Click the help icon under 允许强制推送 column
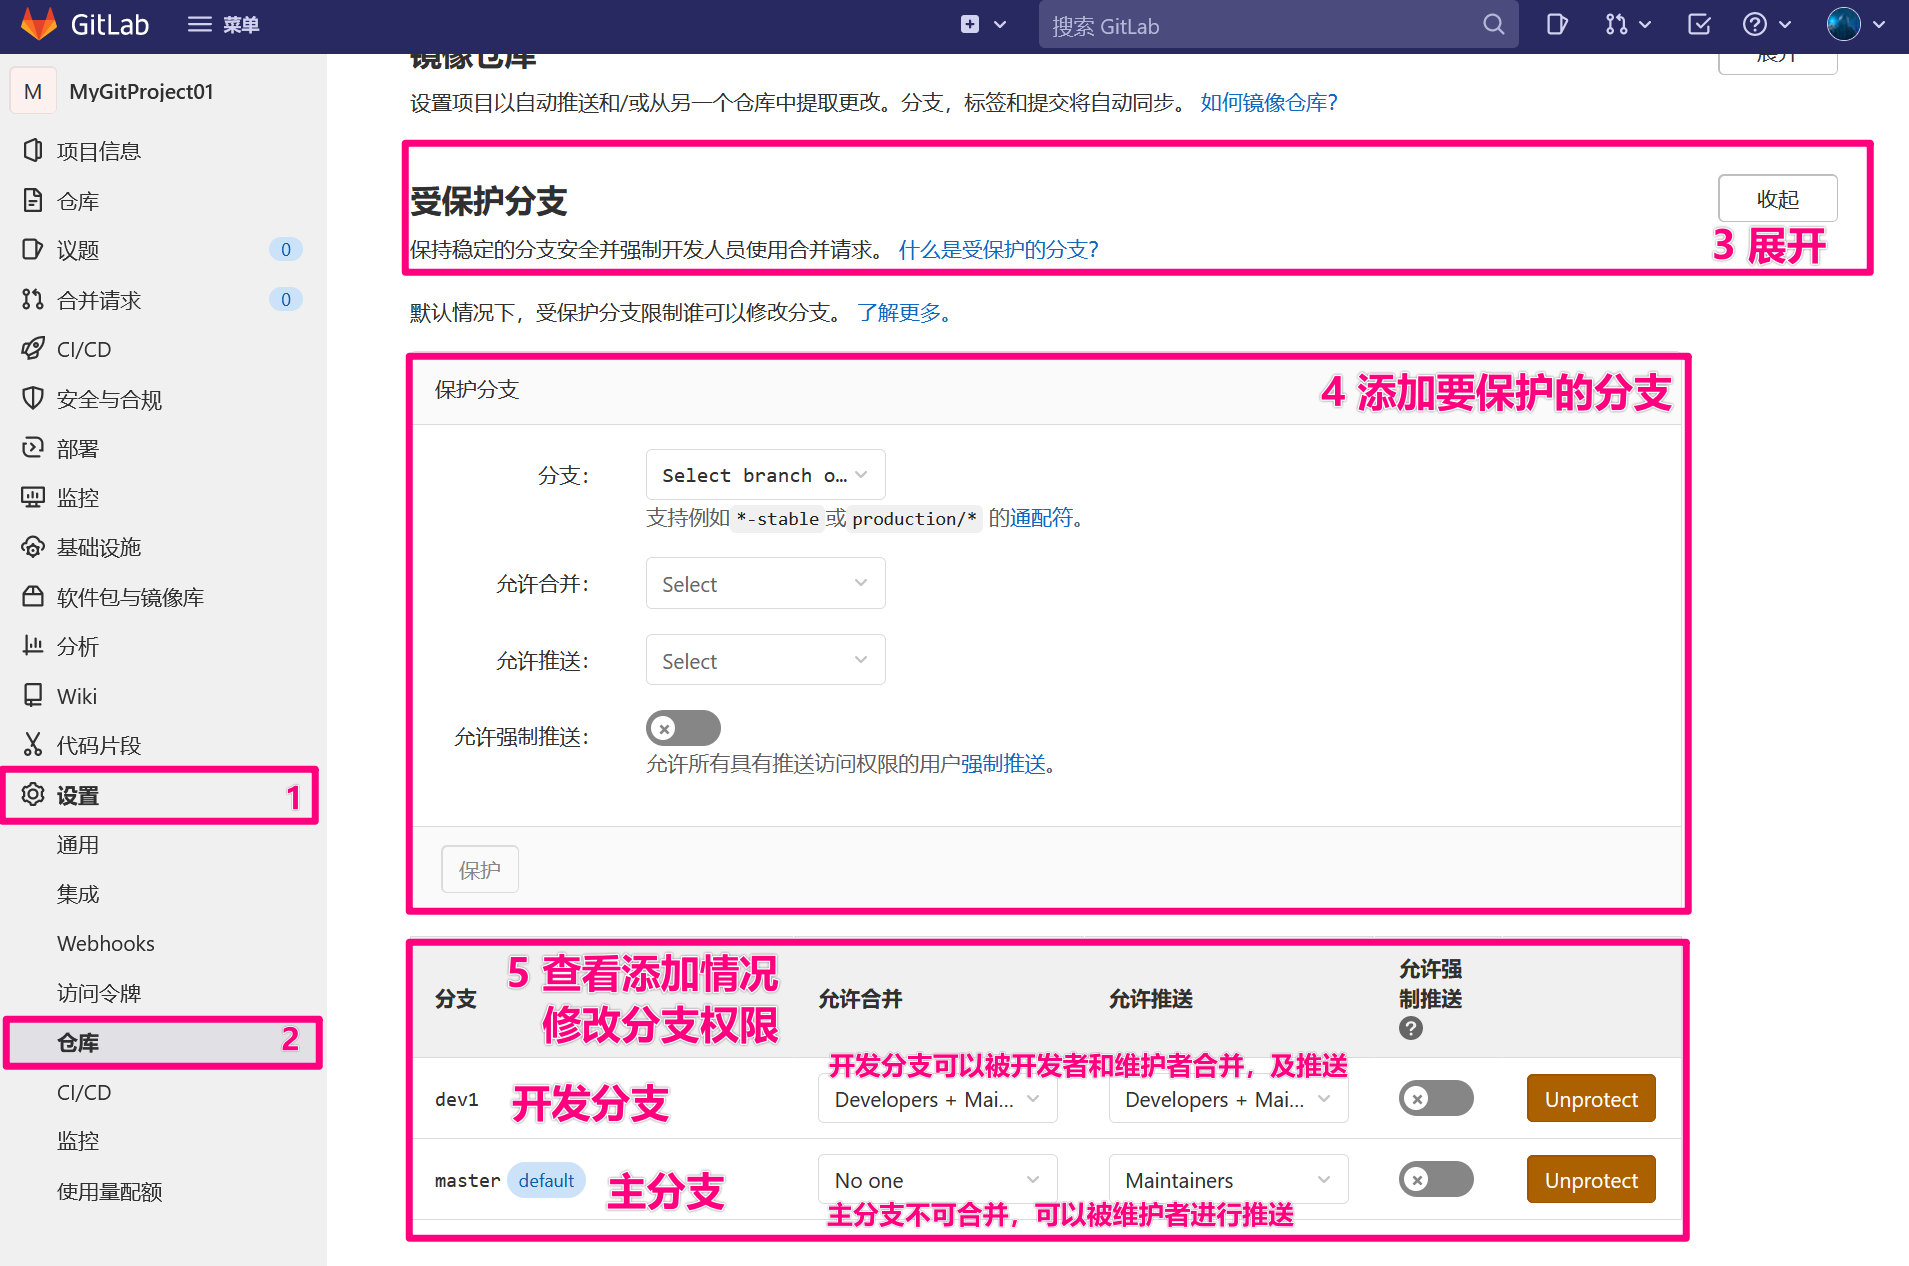The height and width of the screenshot is (1266, 1909). [1410, 1028]
